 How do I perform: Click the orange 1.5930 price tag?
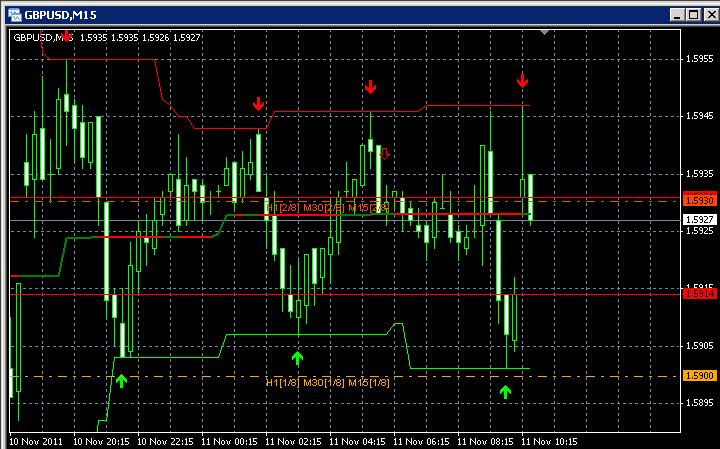click(699, 200)
